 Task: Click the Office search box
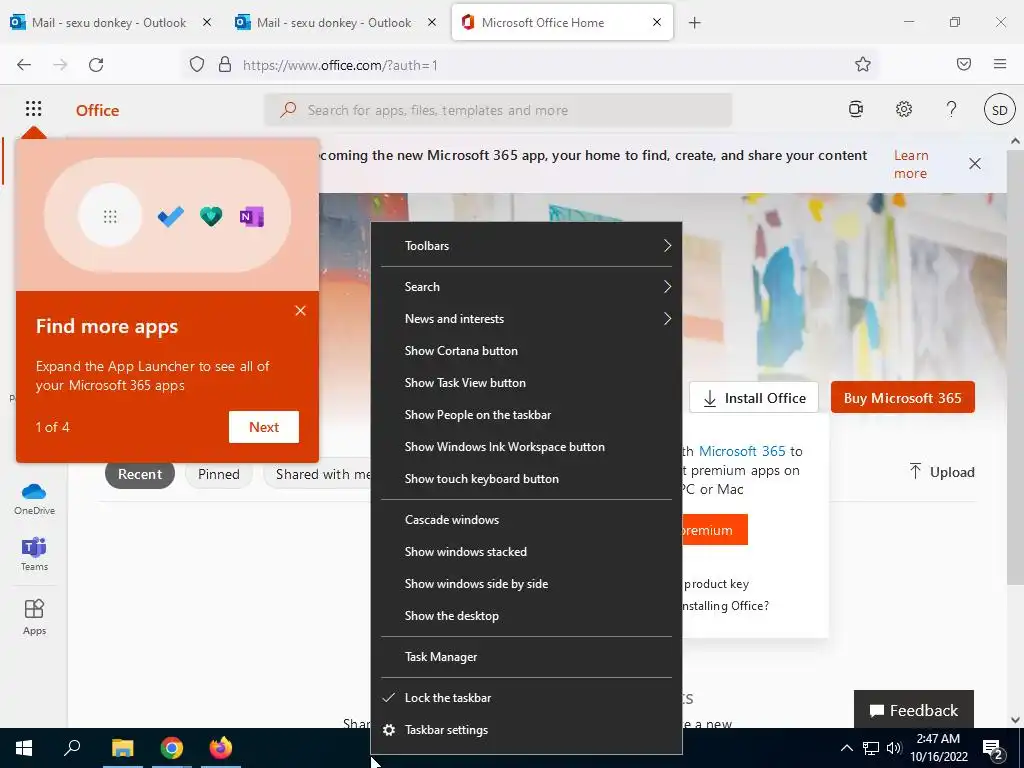pyautogui.click(x=498, y=110)
